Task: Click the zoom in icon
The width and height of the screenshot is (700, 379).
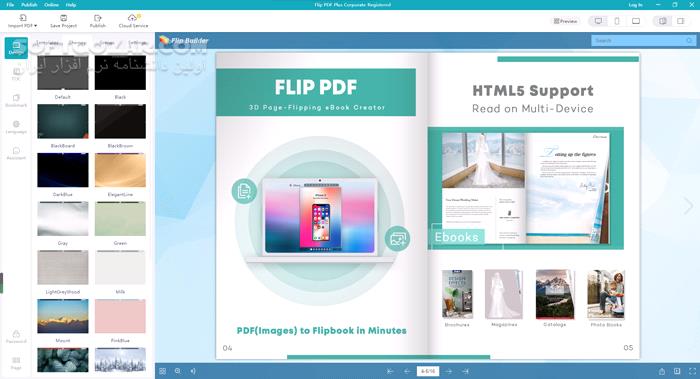Action: (x=178, y=371)
